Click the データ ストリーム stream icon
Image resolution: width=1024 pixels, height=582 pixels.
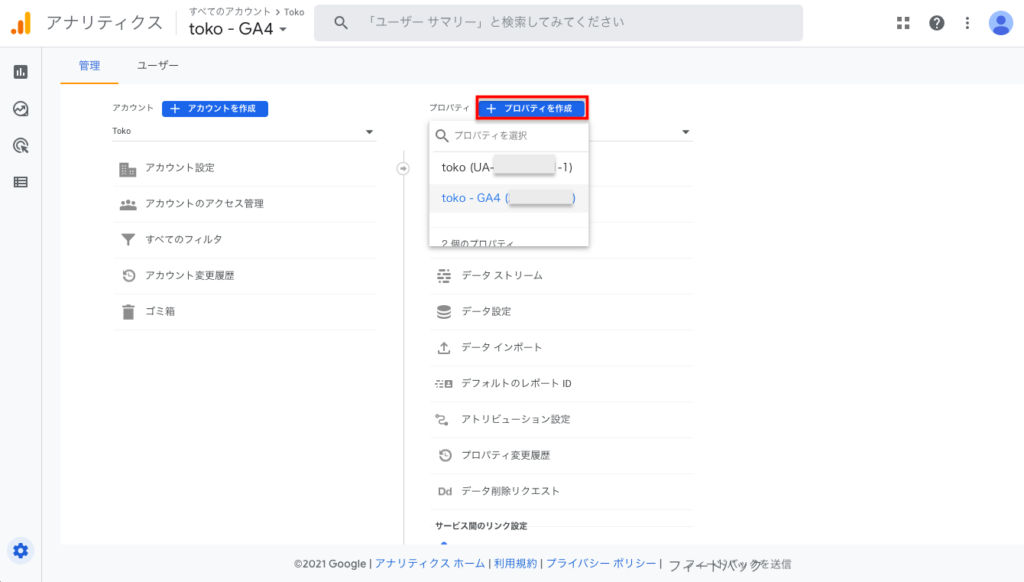point(444,276)
